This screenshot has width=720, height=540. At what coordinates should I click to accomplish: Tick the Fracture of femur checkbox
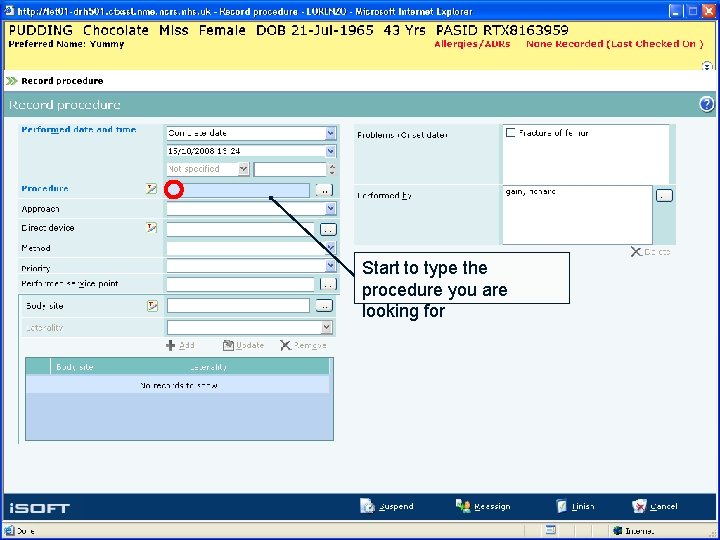510,133
